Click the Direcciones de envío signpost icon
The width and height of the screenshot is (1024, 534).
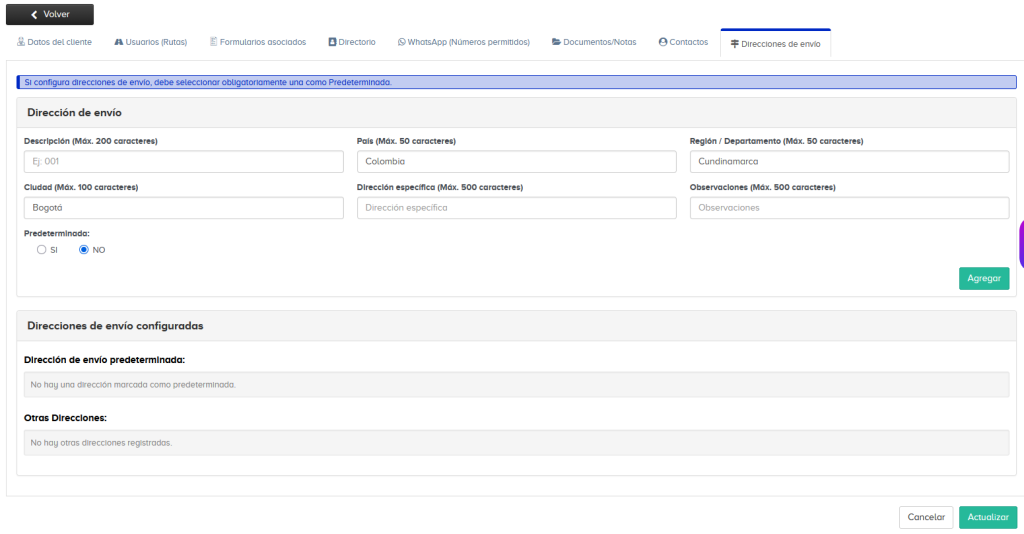735,44
